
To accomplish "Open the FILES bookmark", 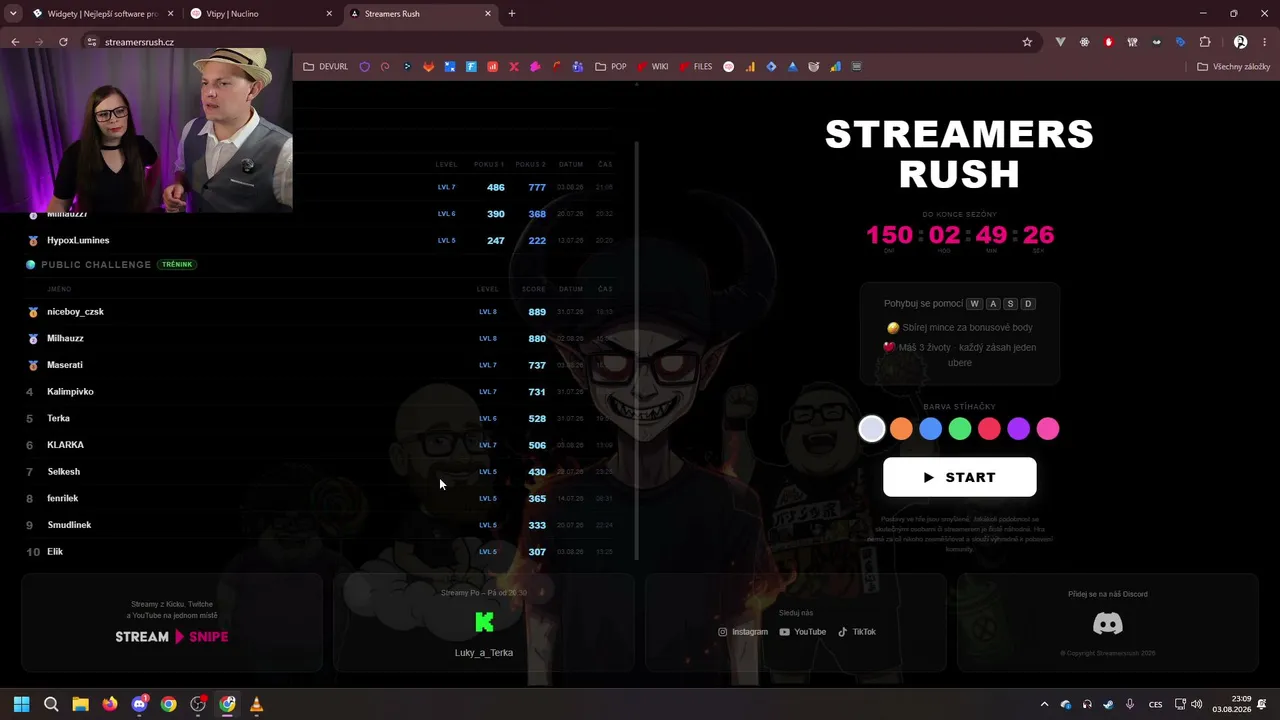I will 695,67.
